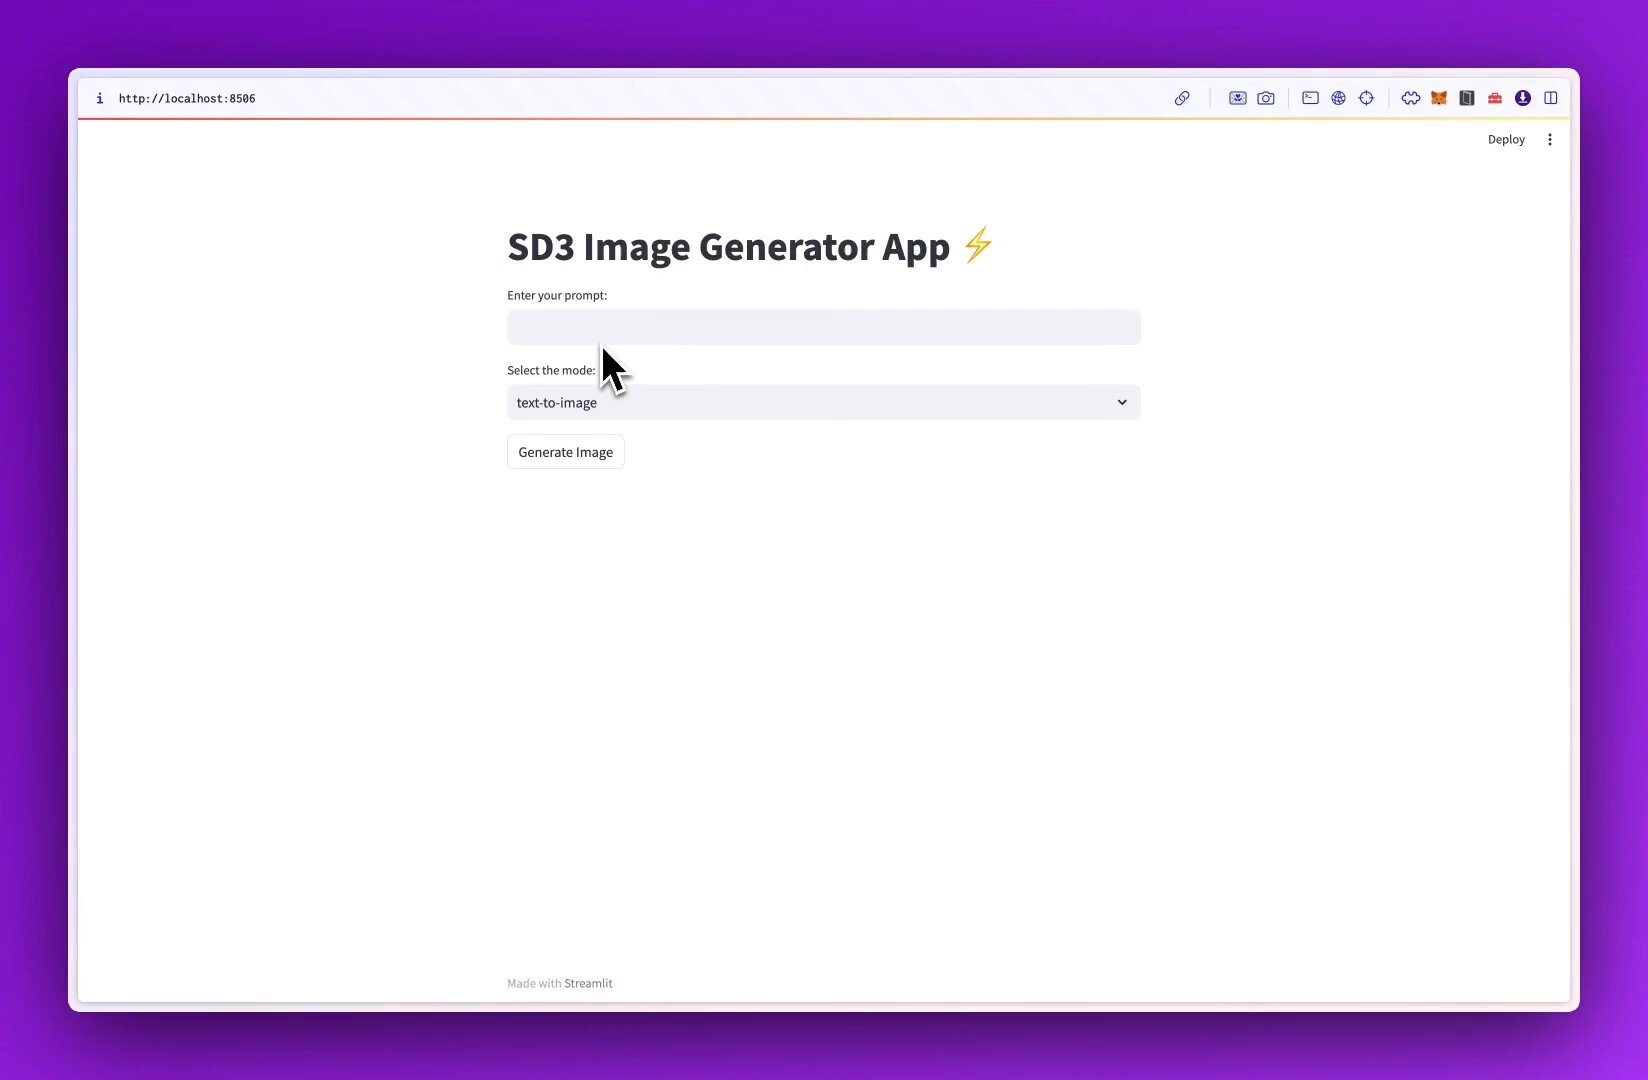1648x1080 pixels.
Task: Click the globe network icon
Action: click(x=1338, y=98)
